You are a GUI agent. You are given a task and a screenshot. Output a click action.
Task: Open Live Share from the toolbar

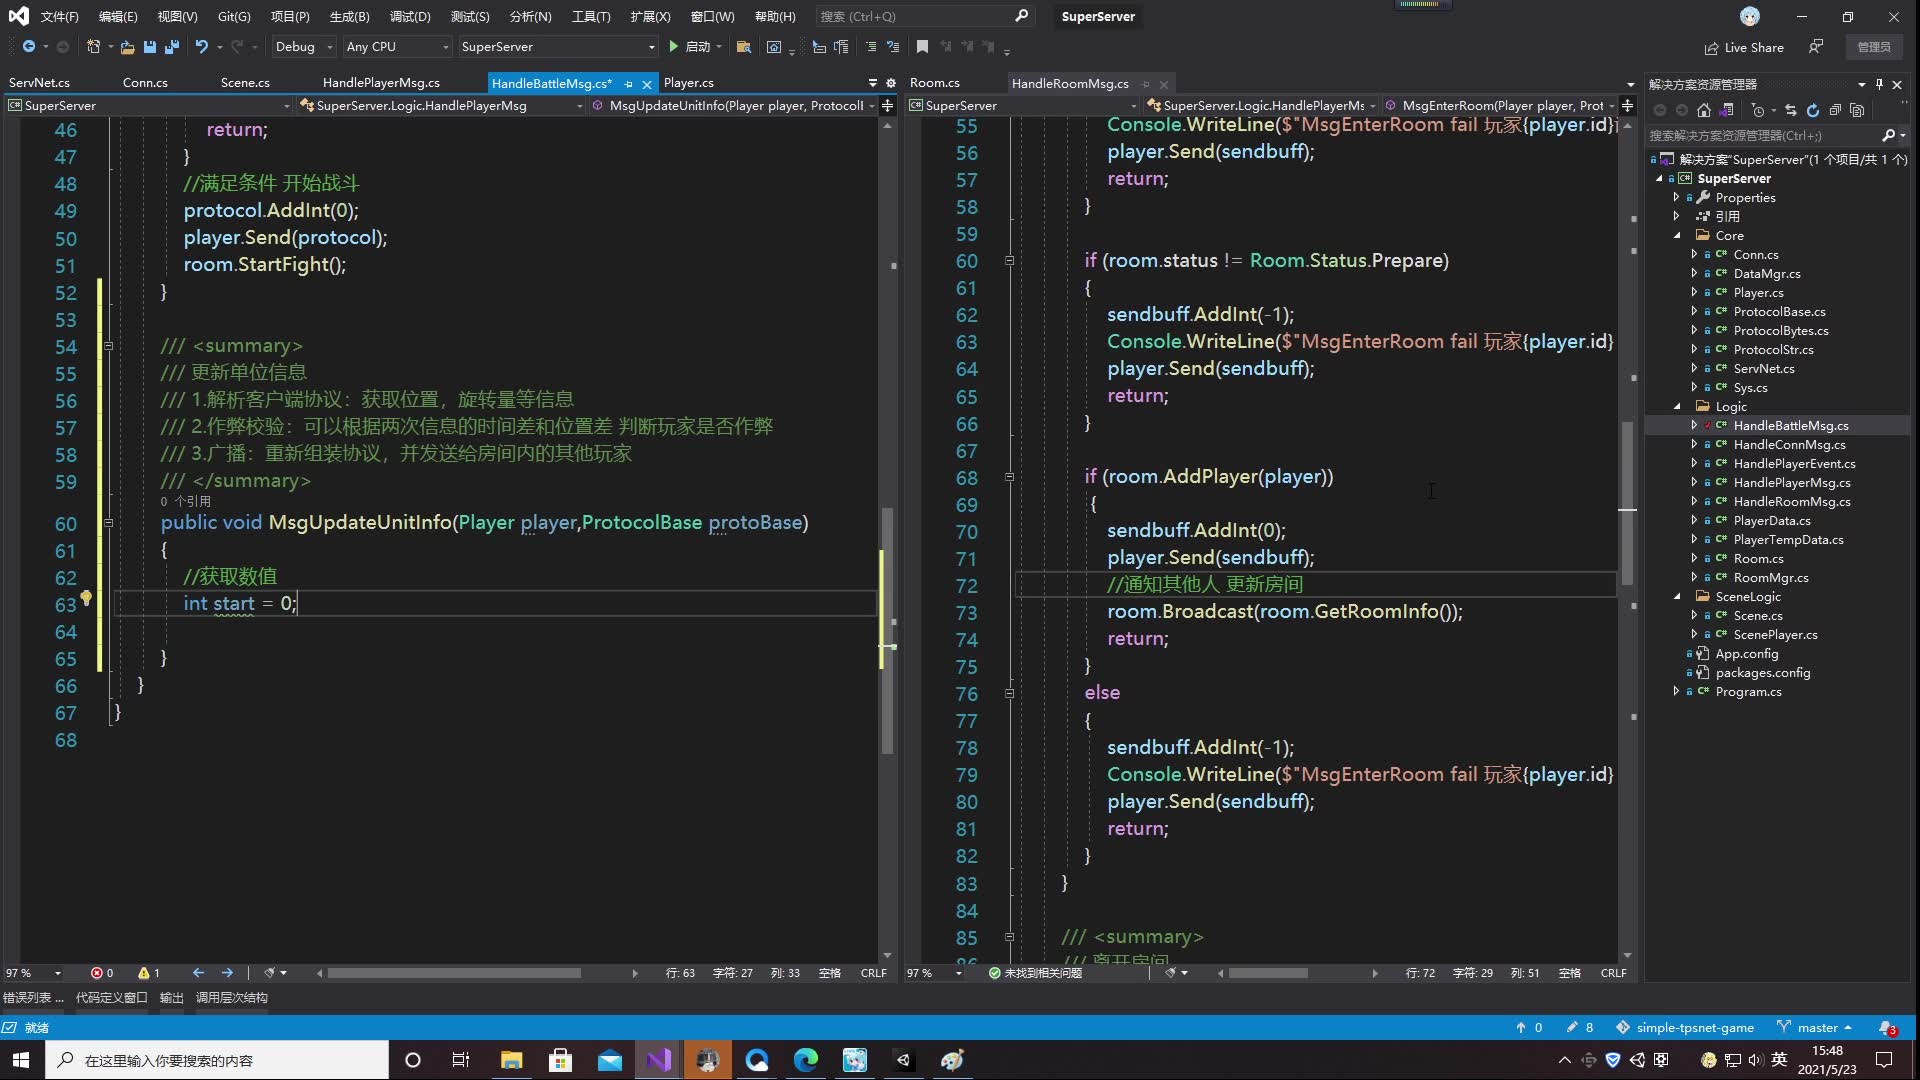[1743, 47]
